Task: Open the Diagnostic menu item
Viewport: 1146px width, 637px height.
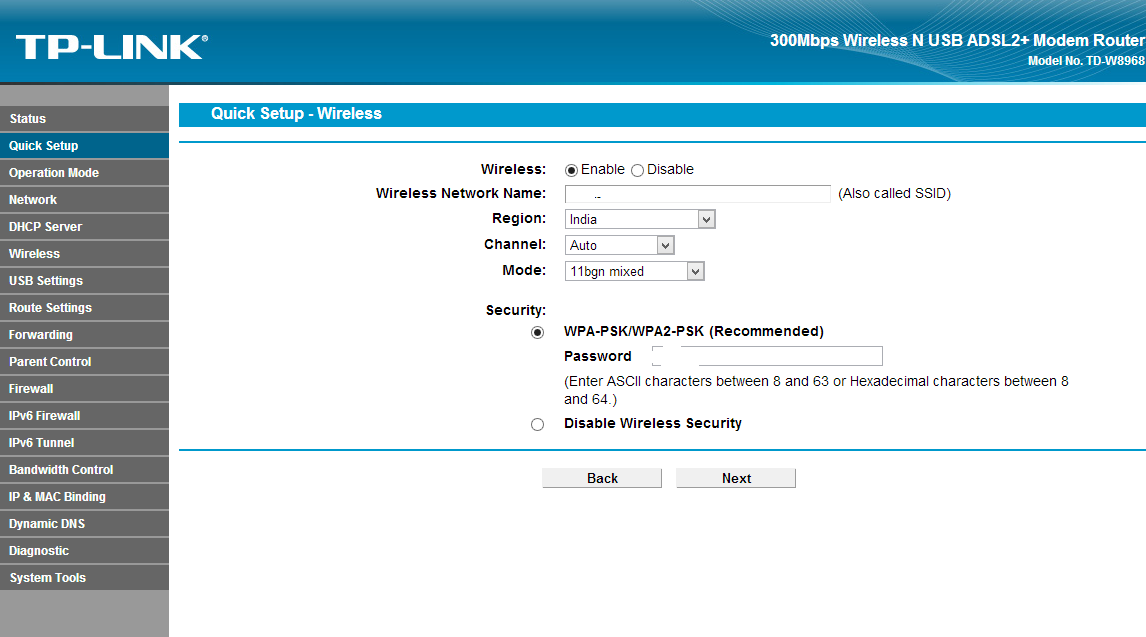Action: pyautogui.click(x=84, y=551)
